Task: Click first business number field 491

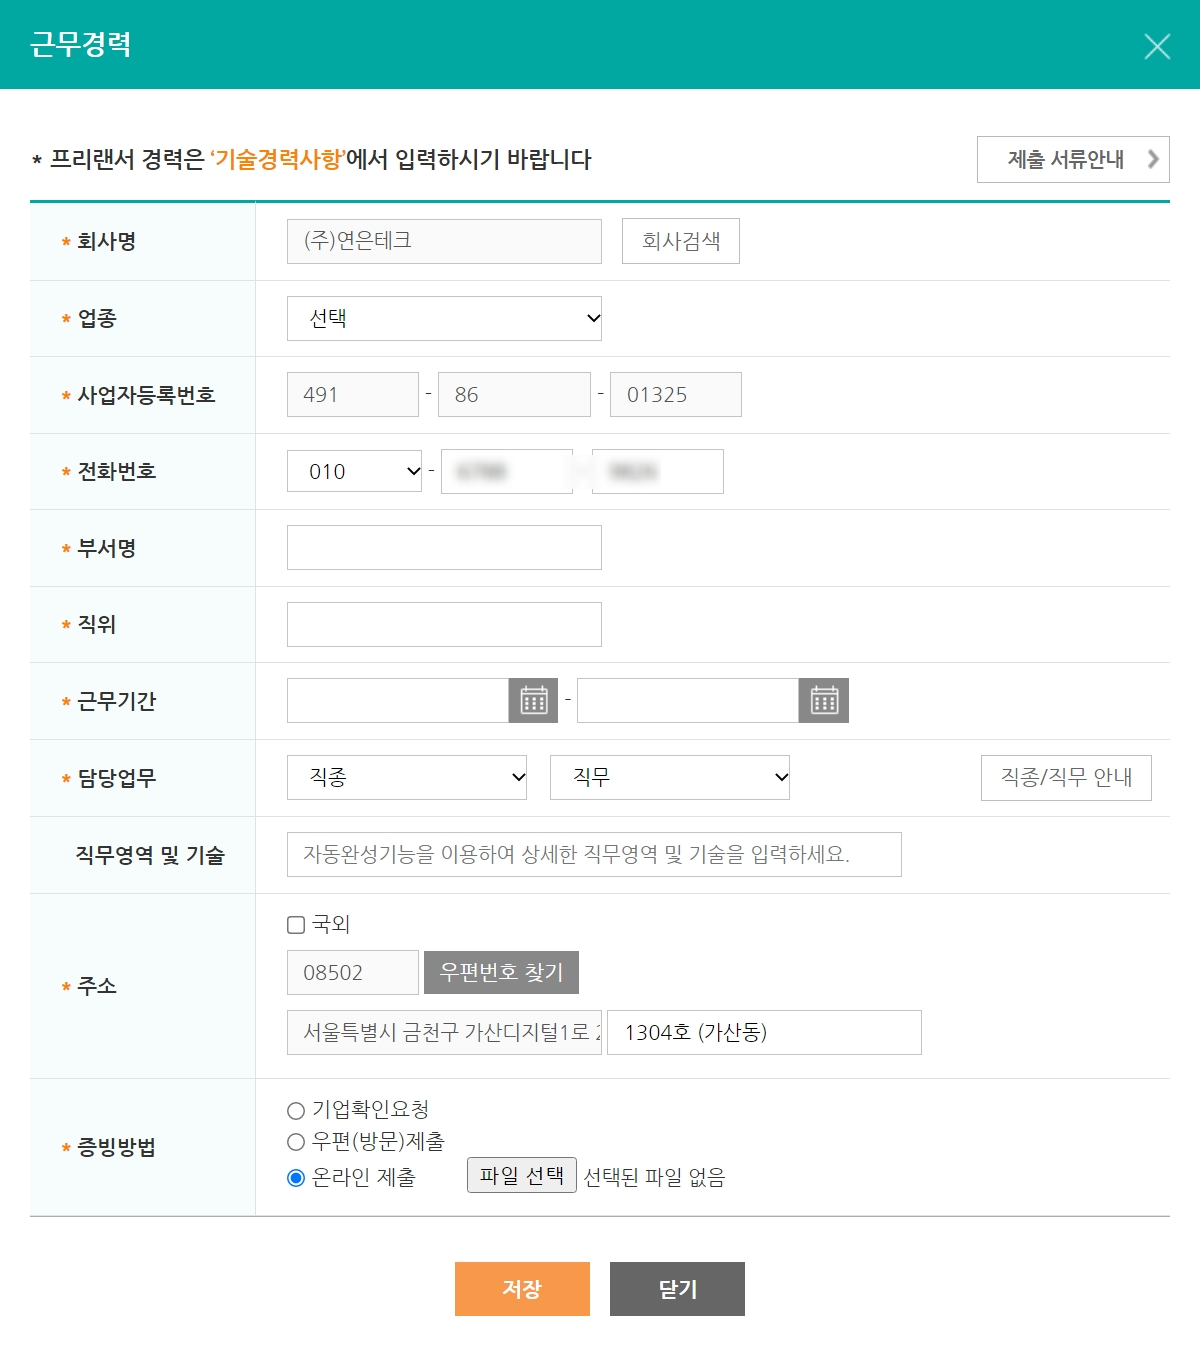Action: 353,394
